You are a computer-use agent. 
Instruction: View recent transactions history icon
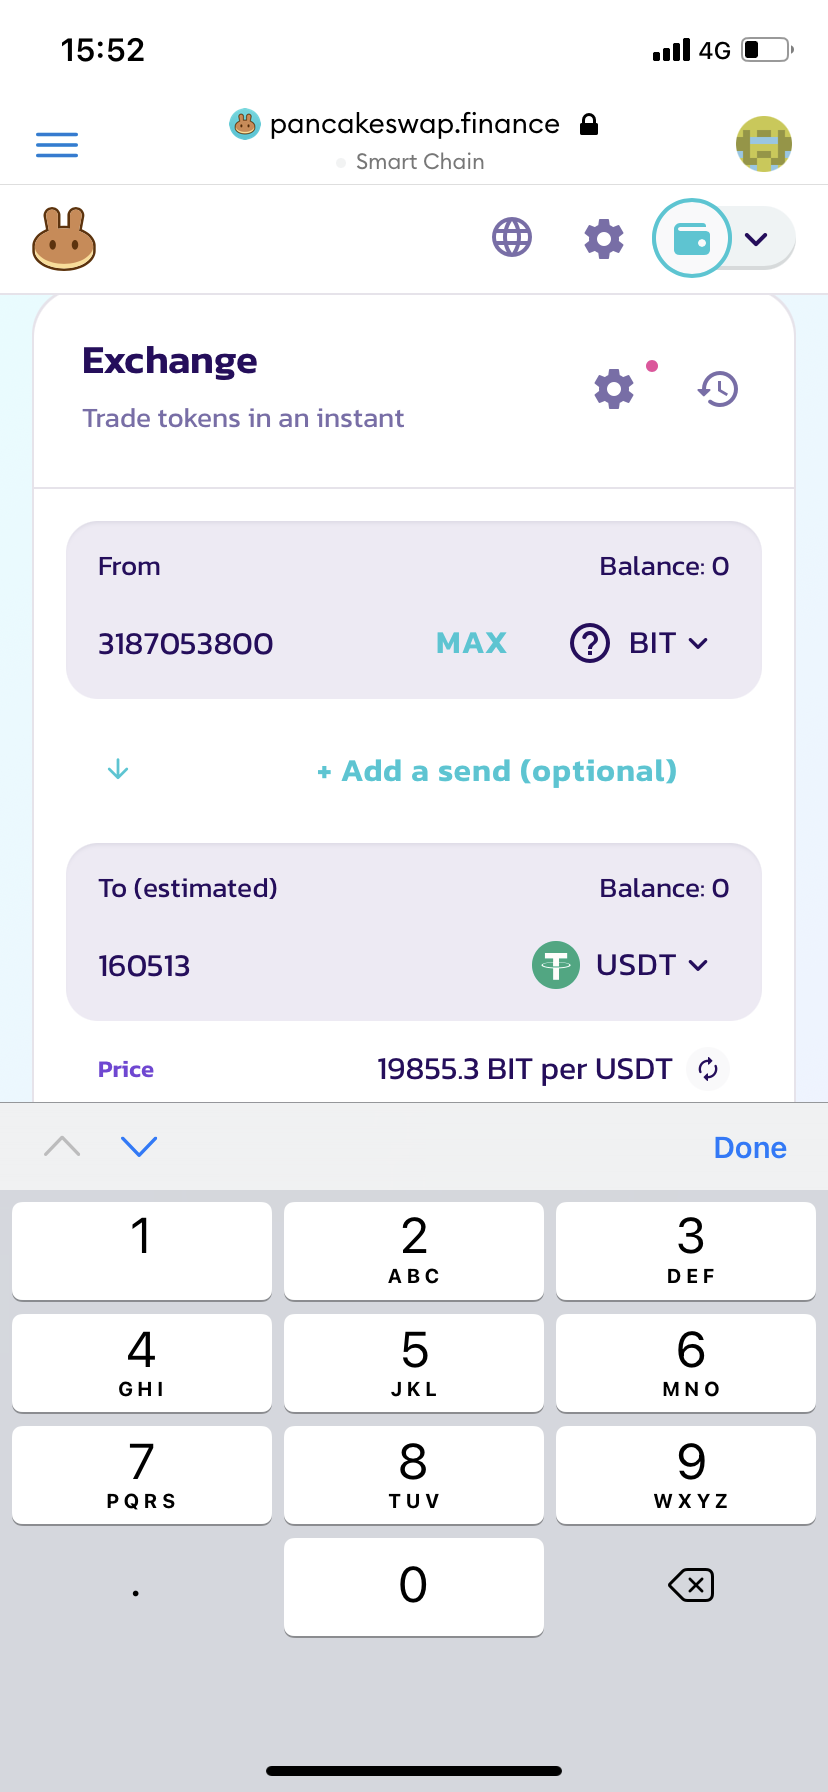click(x=718, y=388)
